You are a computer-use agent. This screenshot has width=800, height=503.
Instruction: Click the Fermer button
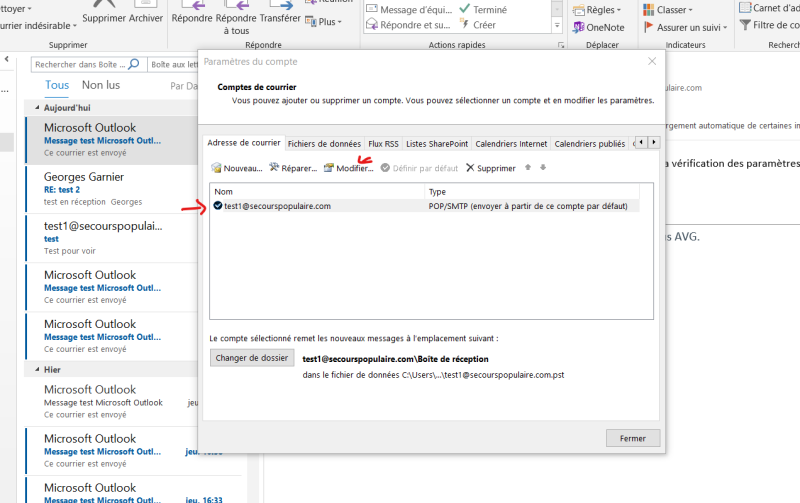pyautogui.click(x=633, y=438)
